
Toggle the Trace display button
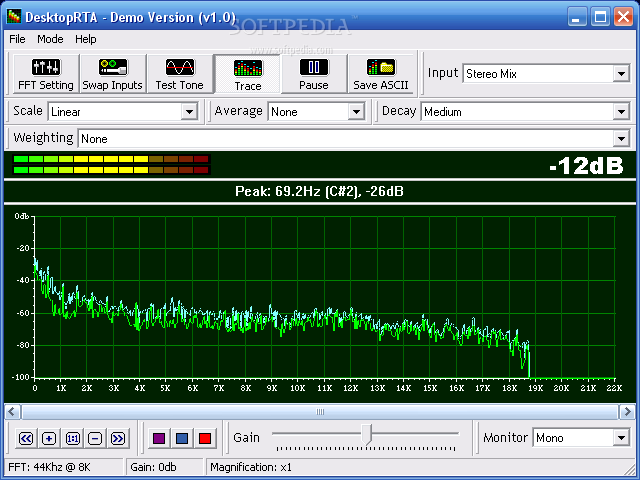[248, 74]
